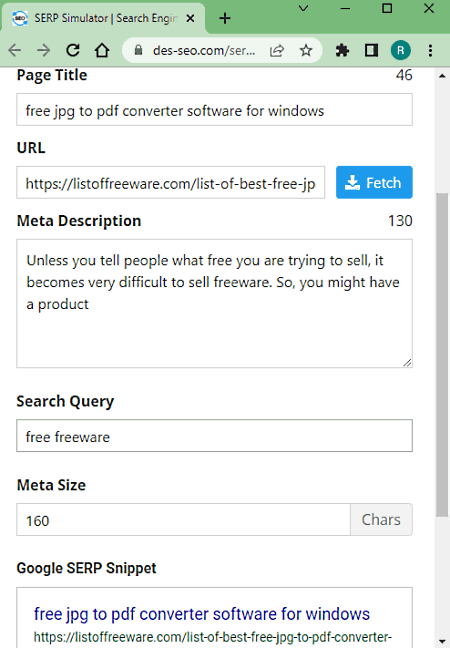
Task: Select the SERP Simulator tab
Action: pyautogui.click(x=103, y=18)
